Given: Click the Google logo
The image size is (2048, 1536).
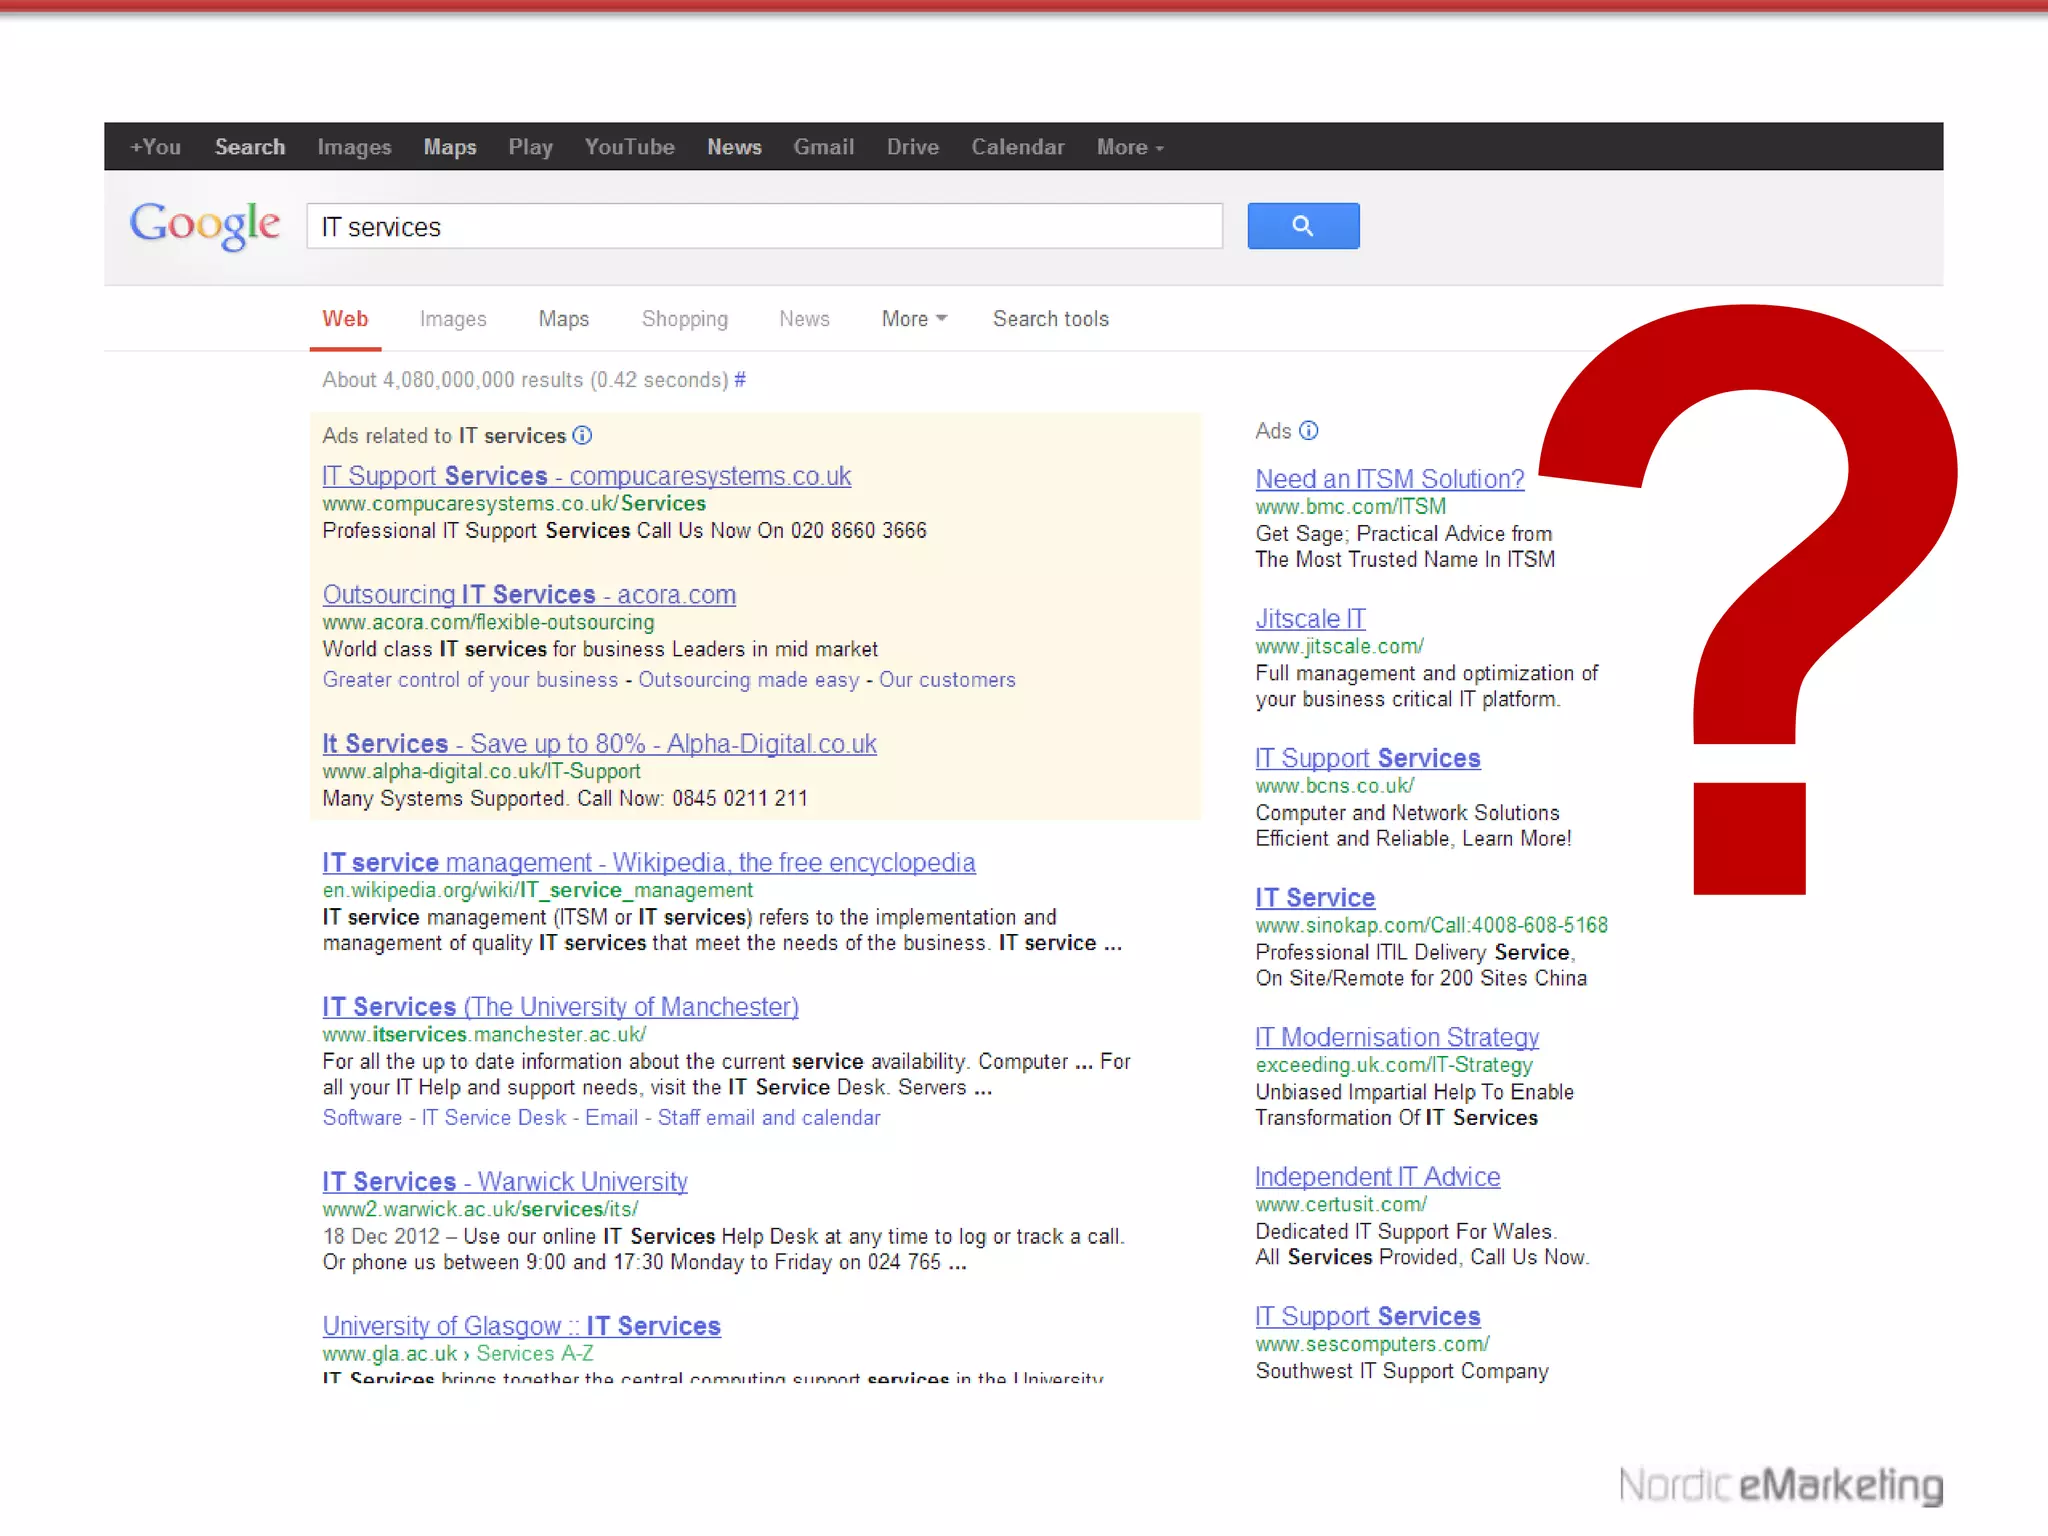Looking at the screenshot, I should 205,225.
